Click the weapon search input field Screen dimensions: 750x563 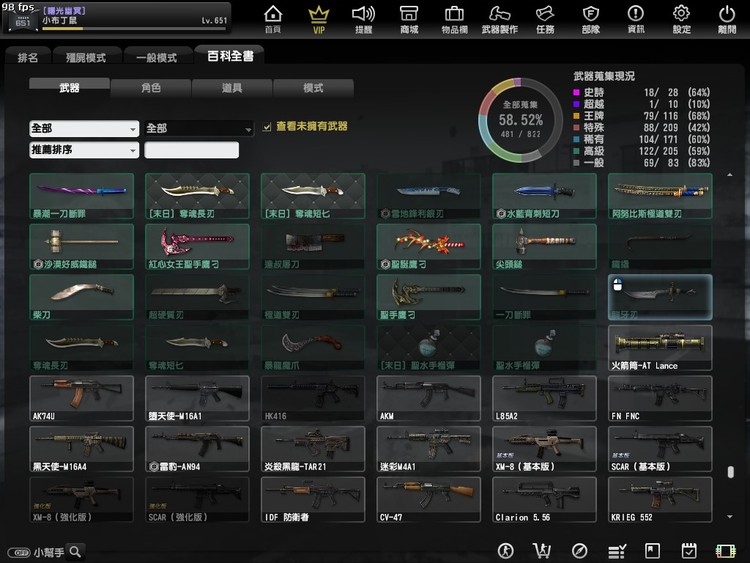pyautogui.click(x=191, y=150)
